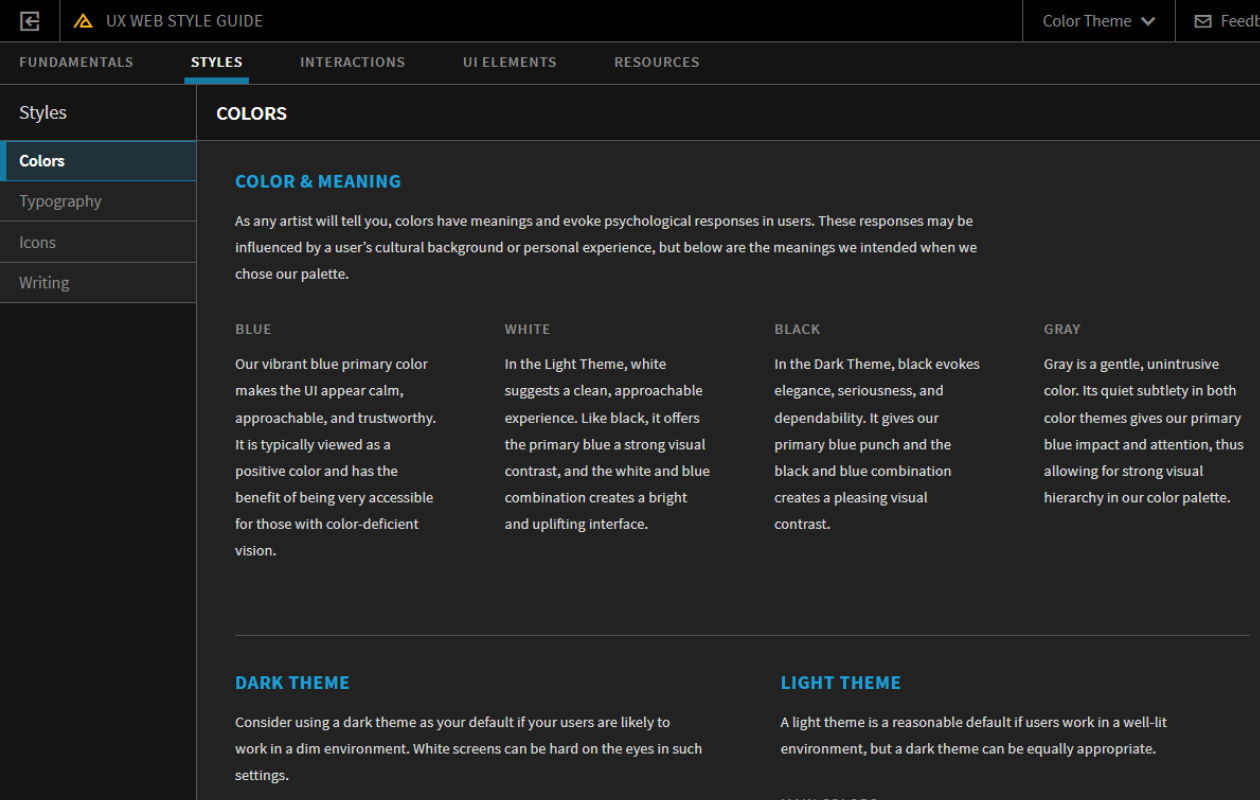Click the yellow triangle logo icon
Screen dimensions: 1260x800
(x=83, y=21)
